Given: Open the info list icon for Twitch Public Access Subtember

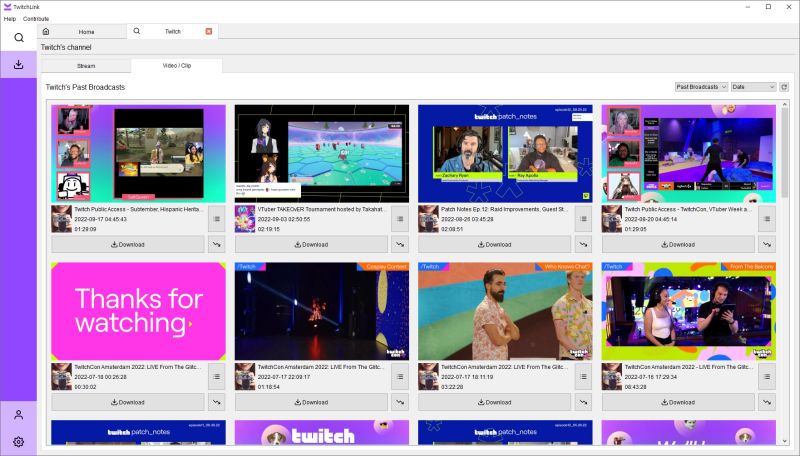Looking at the screenshot, I should [217, 219].
